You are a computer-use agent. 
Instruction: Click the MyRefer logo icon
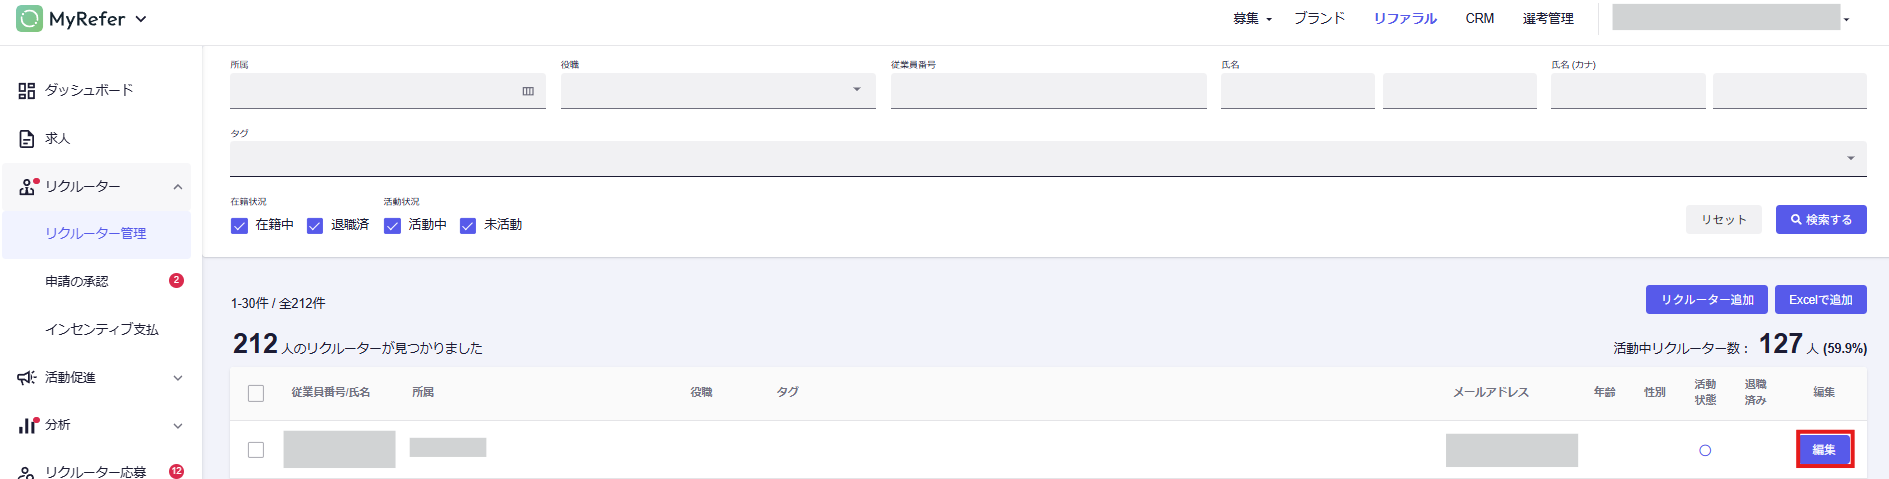[29, 18]
